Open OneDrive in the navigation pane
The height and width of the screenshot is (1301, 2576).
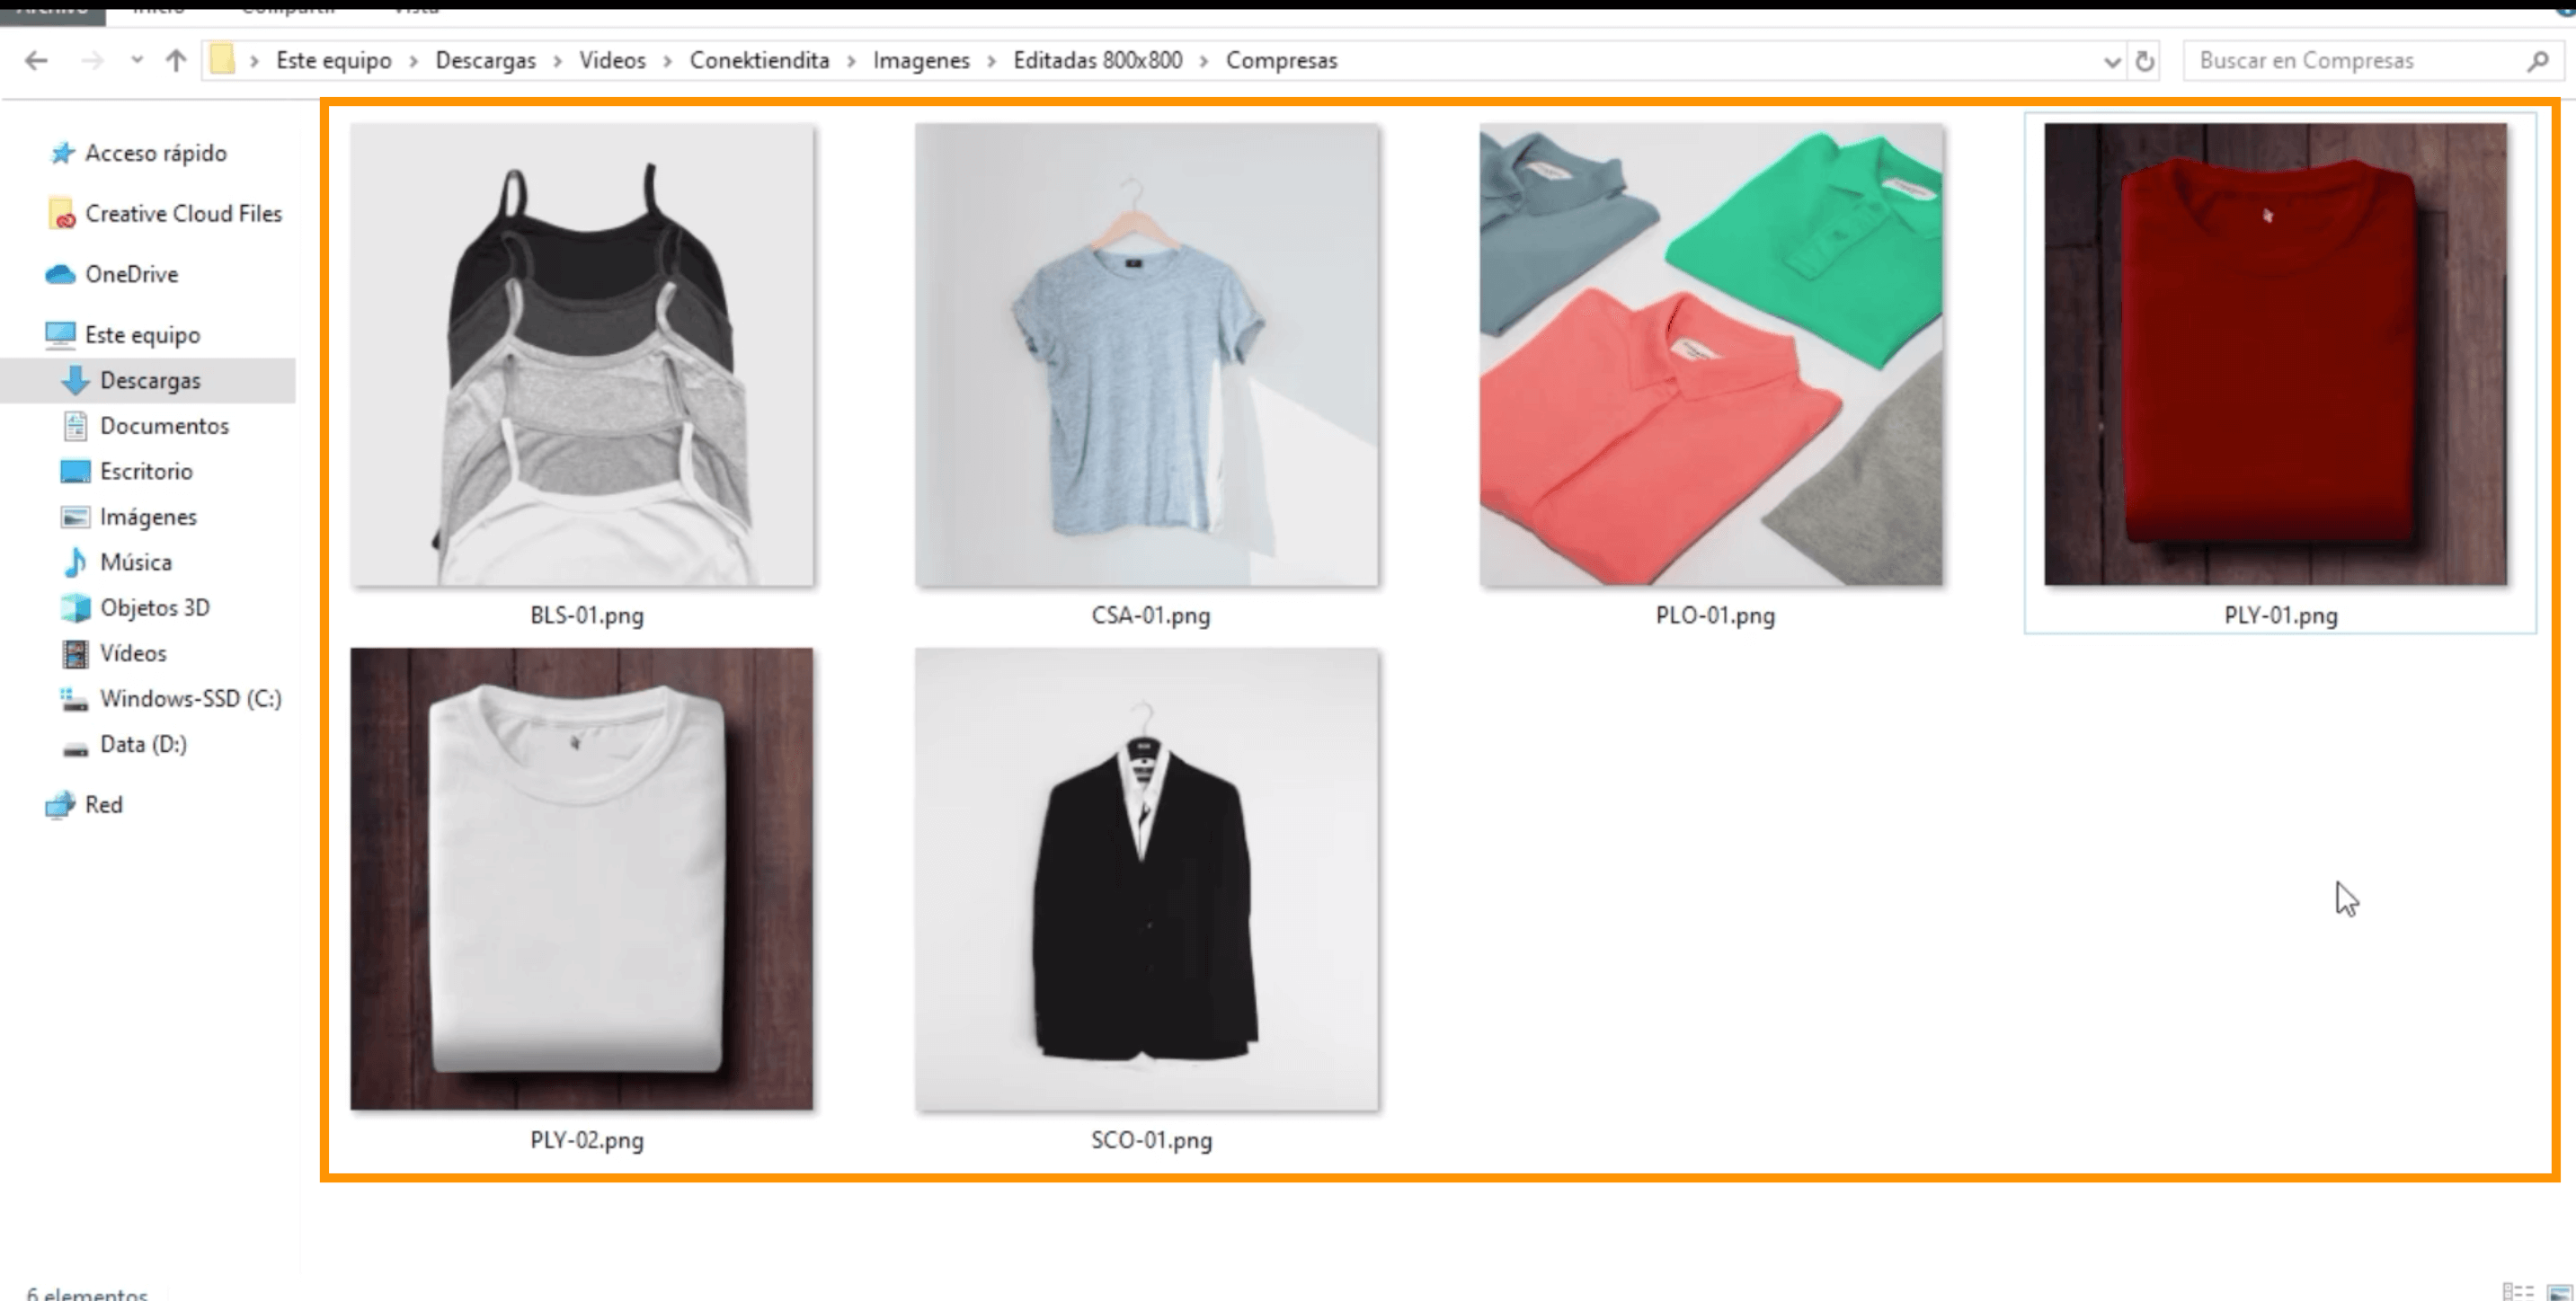pyautogui.click(x=131, y=274)
